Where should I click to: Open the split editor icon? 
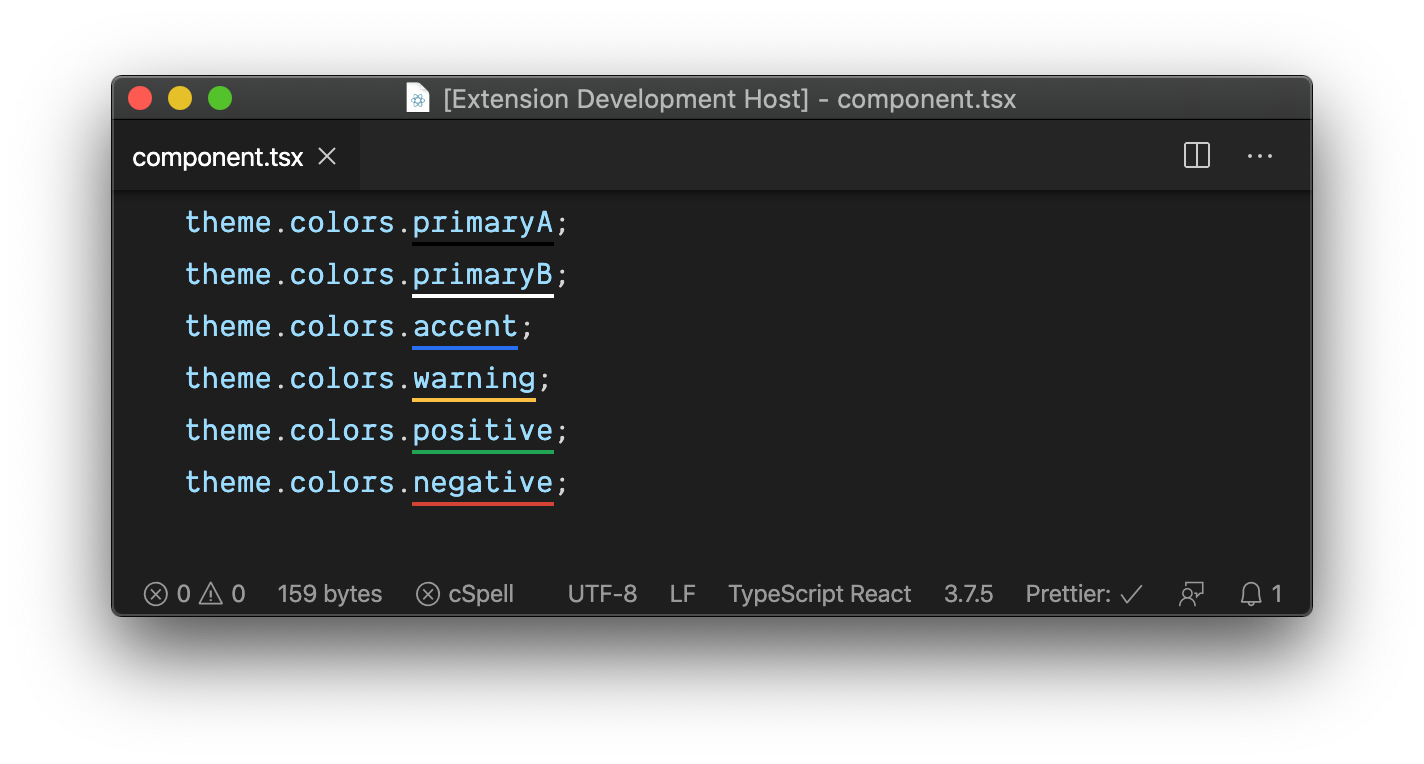click(x=1196, y=156)
